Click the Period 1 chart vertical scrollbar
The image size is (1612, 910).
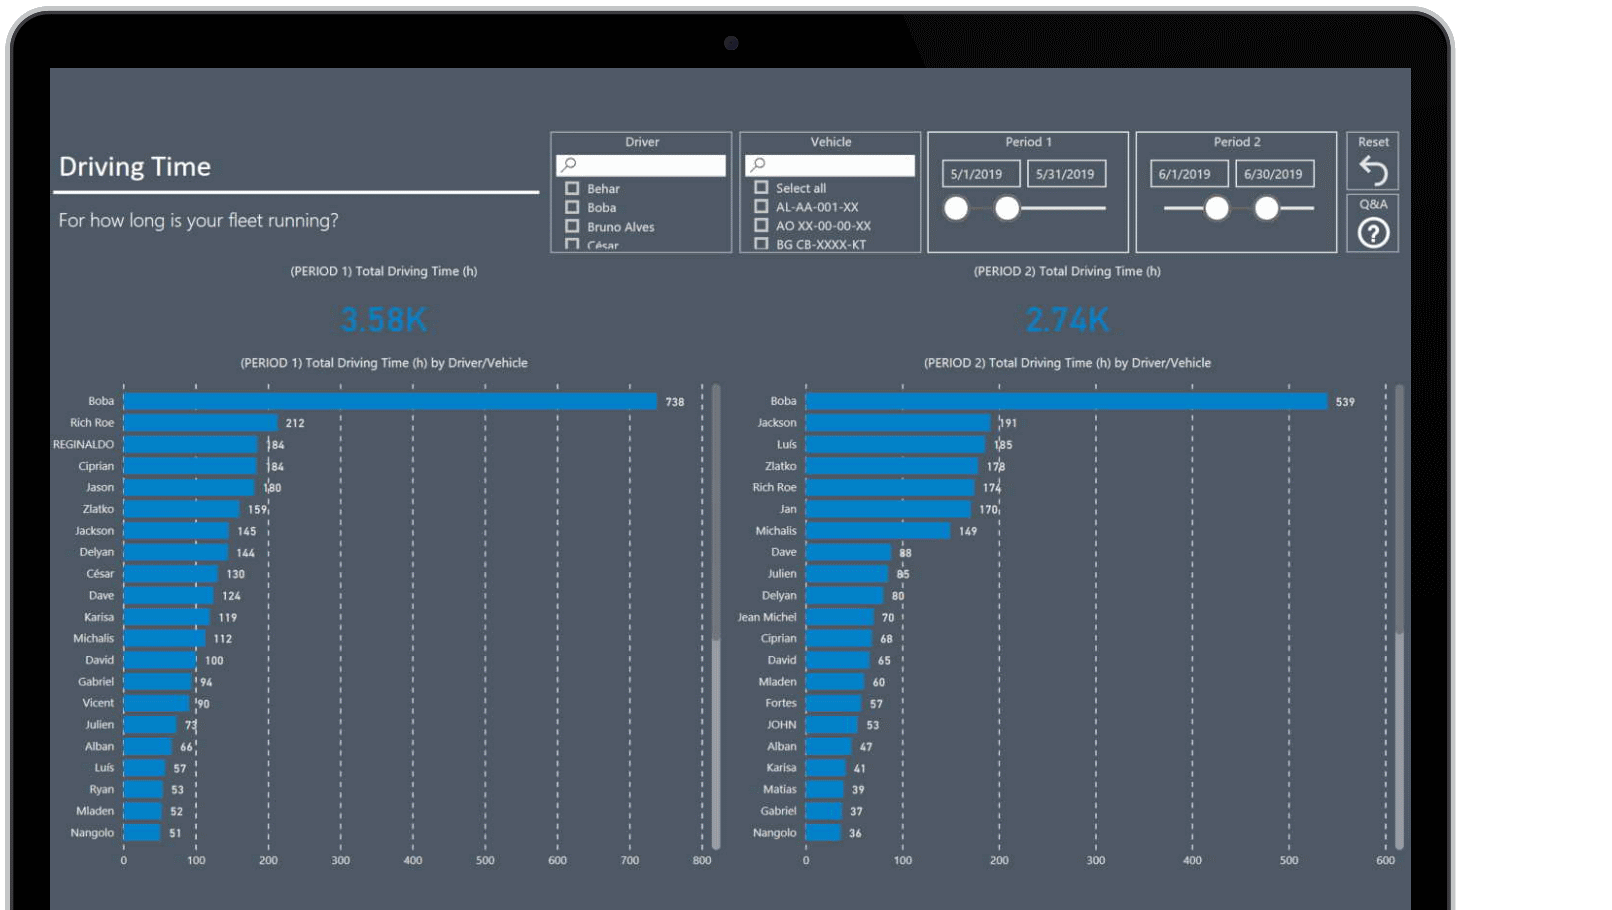716,510
